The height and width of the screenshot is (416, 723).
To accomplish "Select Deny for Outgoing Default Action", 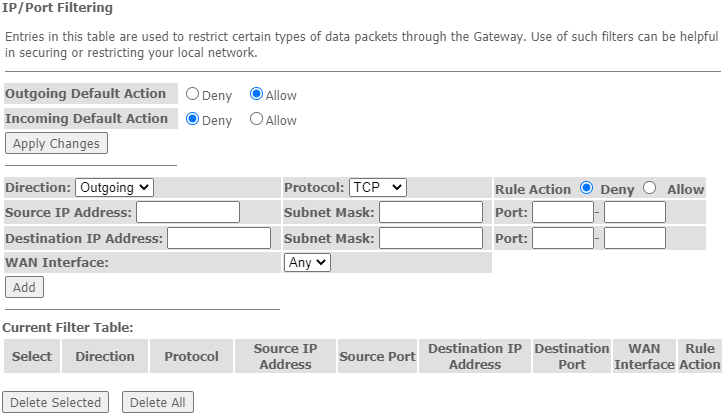I will 193,95.
